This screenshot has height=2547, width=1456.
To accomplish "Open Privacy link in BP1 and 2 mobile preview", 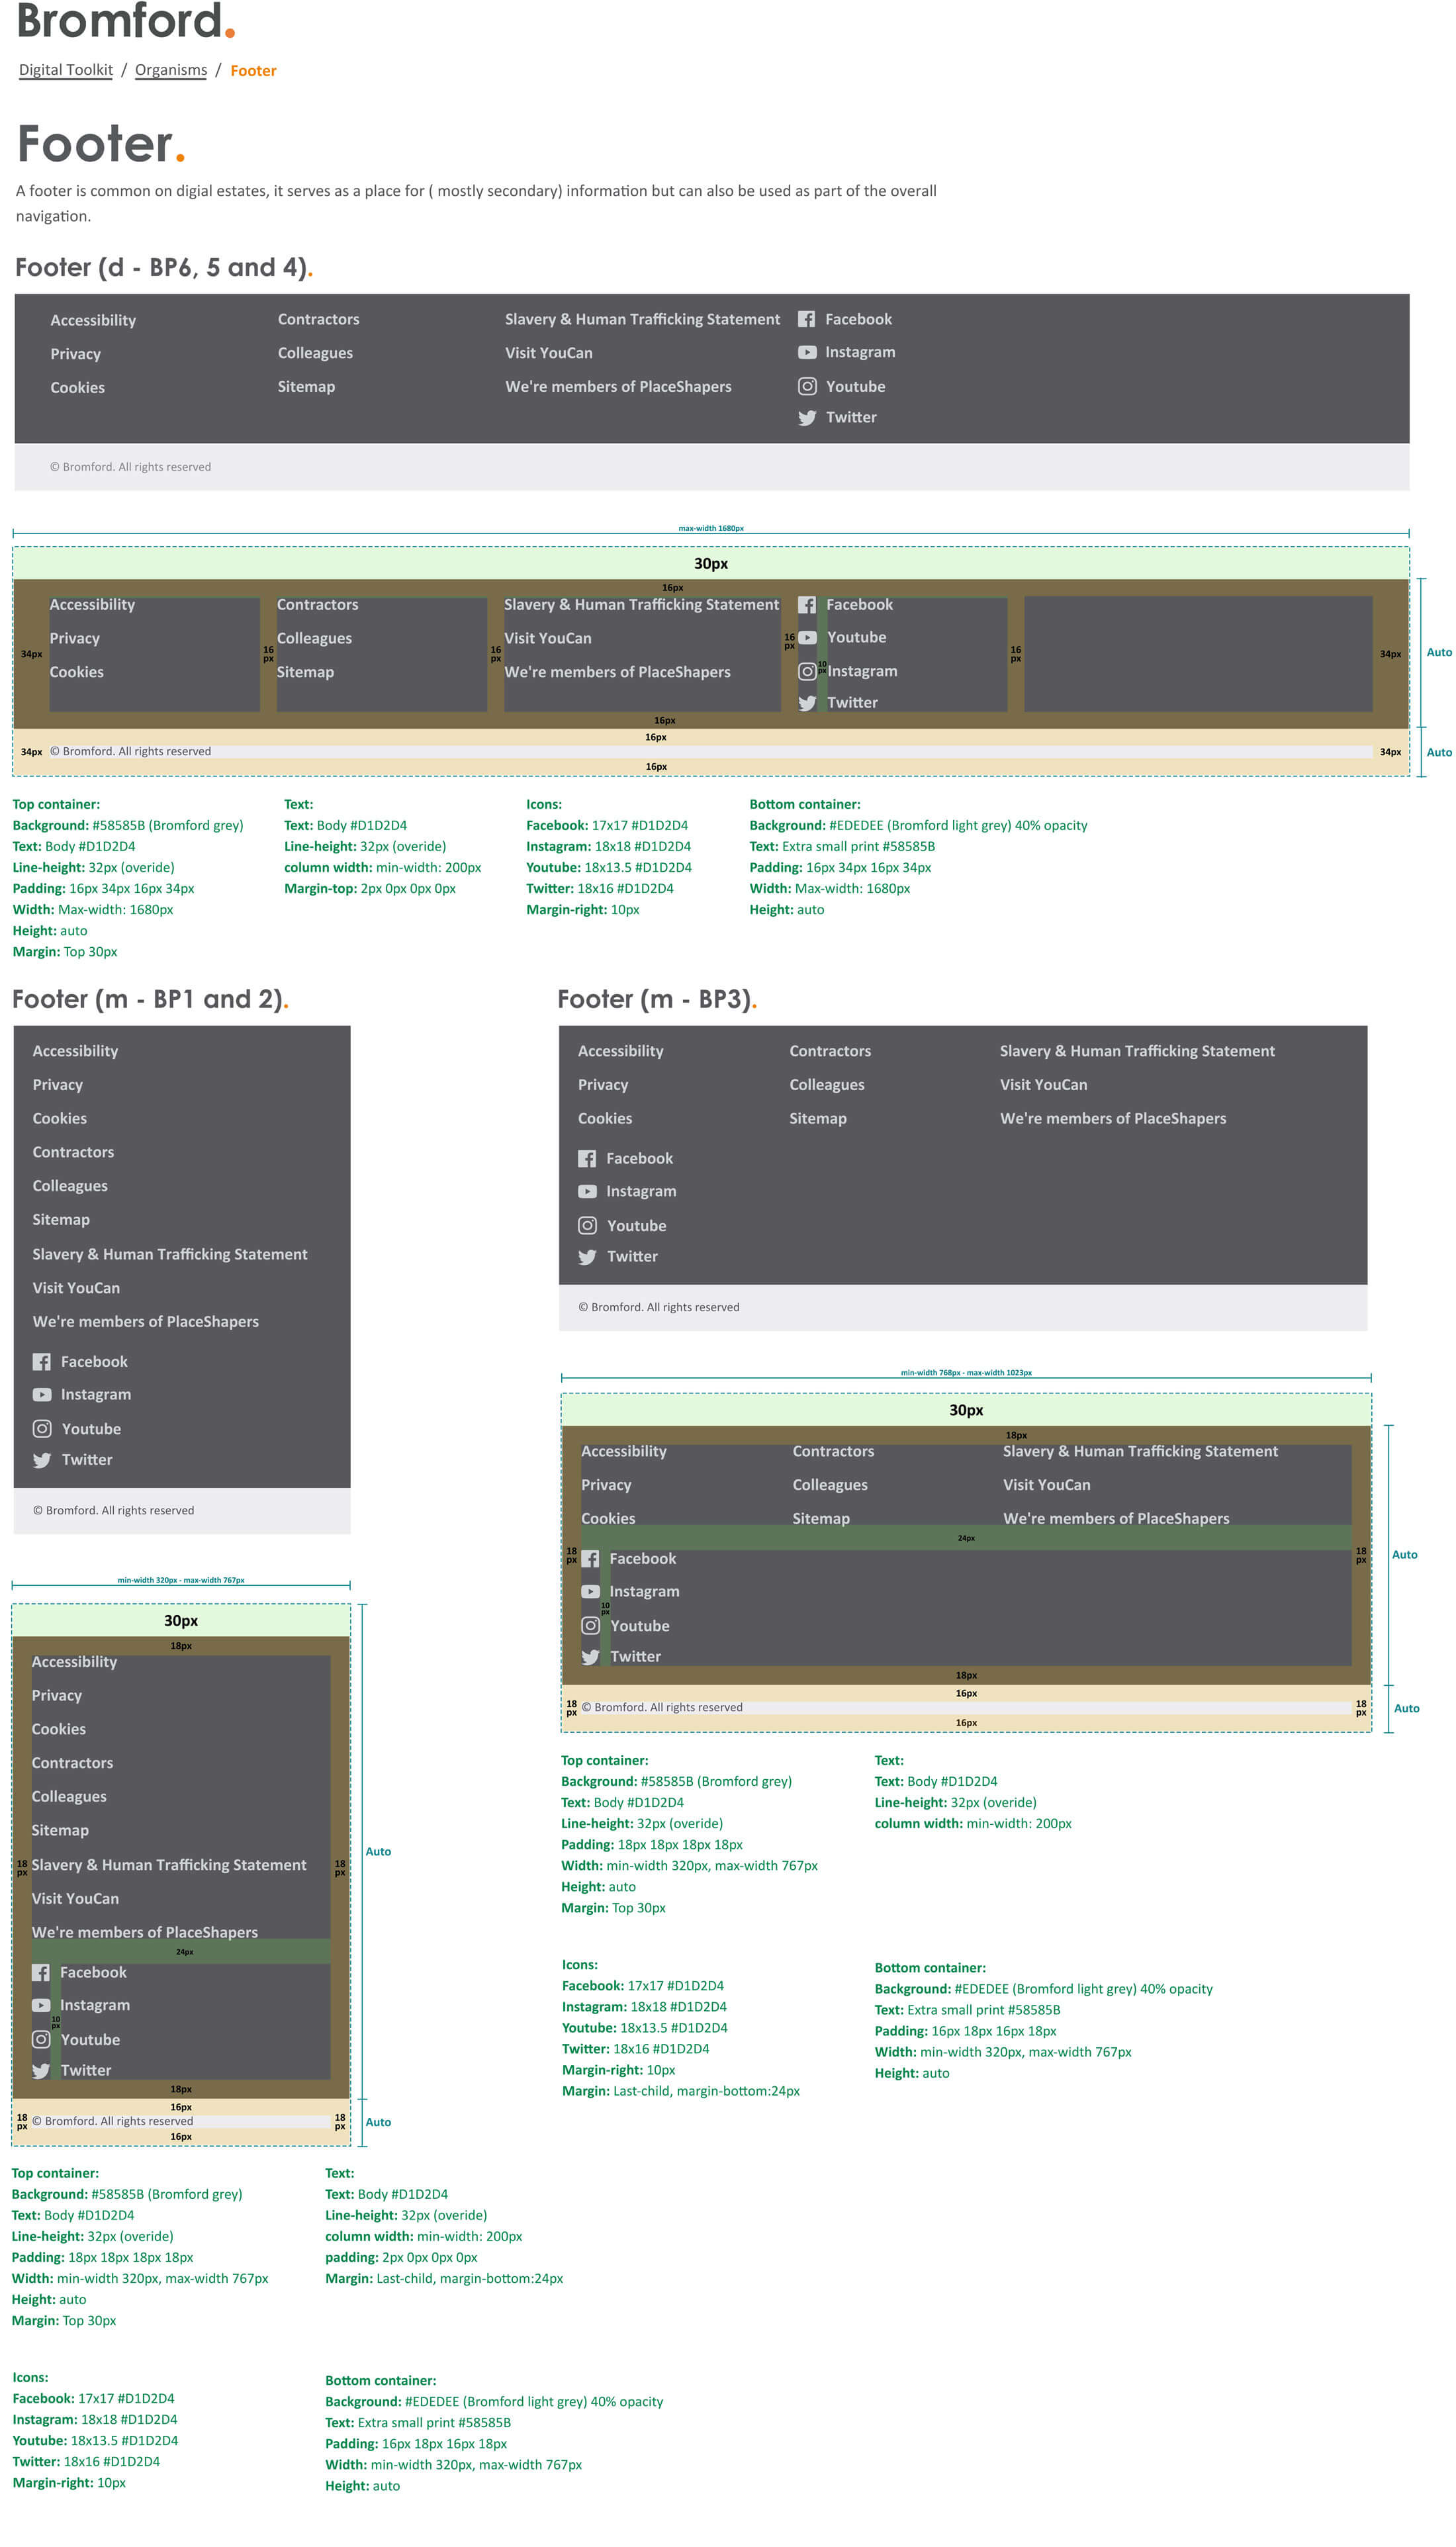I will click(57, 1085).
